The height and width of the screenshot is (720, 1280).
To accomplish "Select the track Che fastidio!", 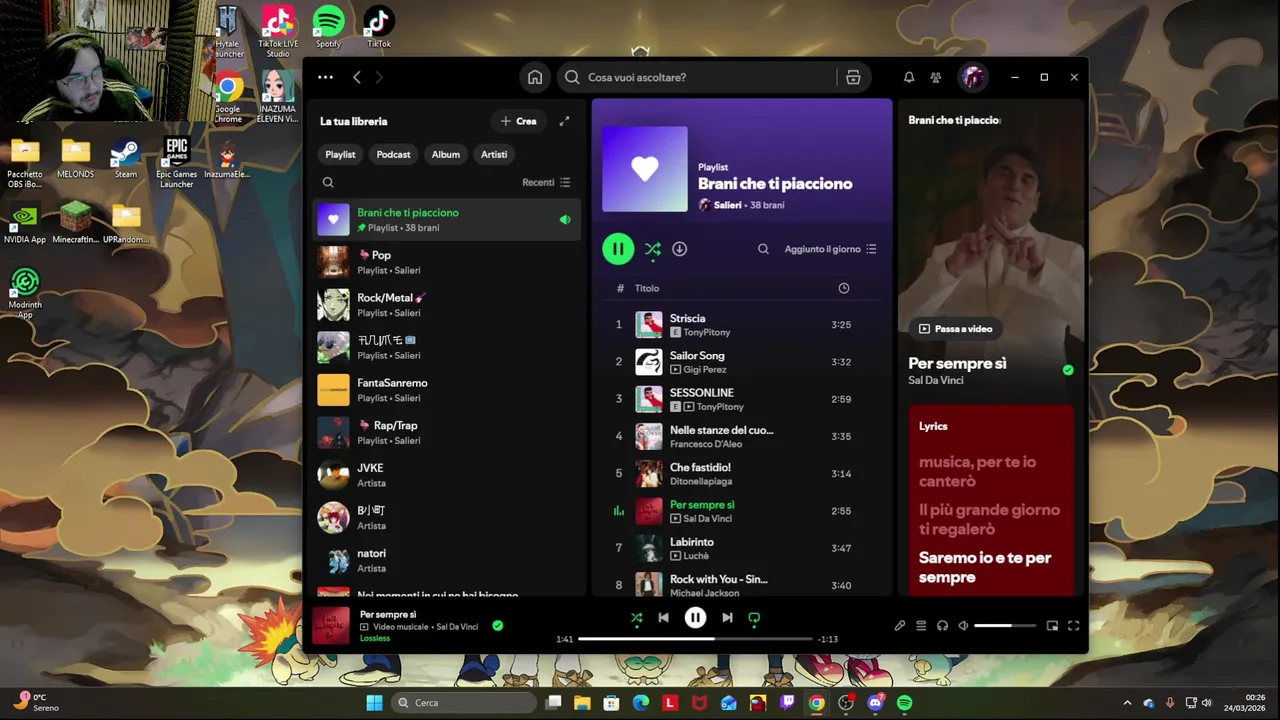I will pyautogui.click(x=740, y=473).
